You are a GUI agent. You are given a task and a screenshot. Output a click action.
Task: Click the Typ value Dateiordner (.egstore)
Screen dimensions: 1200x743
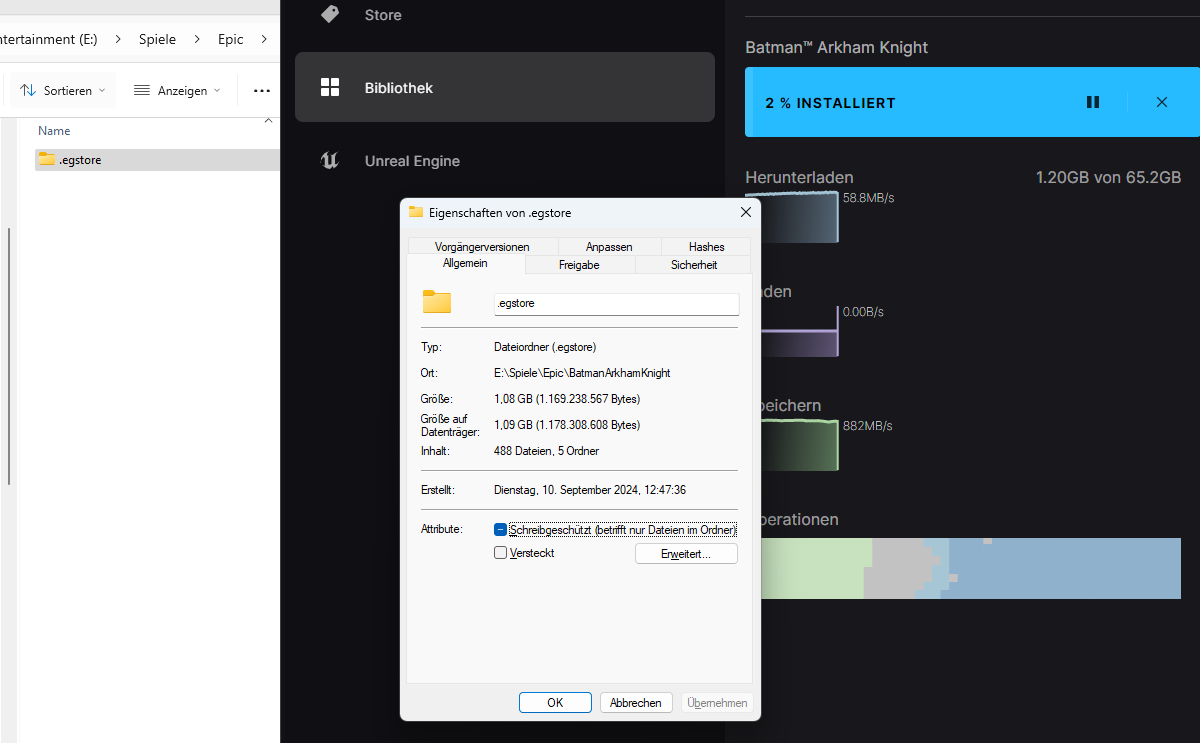click(x=545, y=347)
